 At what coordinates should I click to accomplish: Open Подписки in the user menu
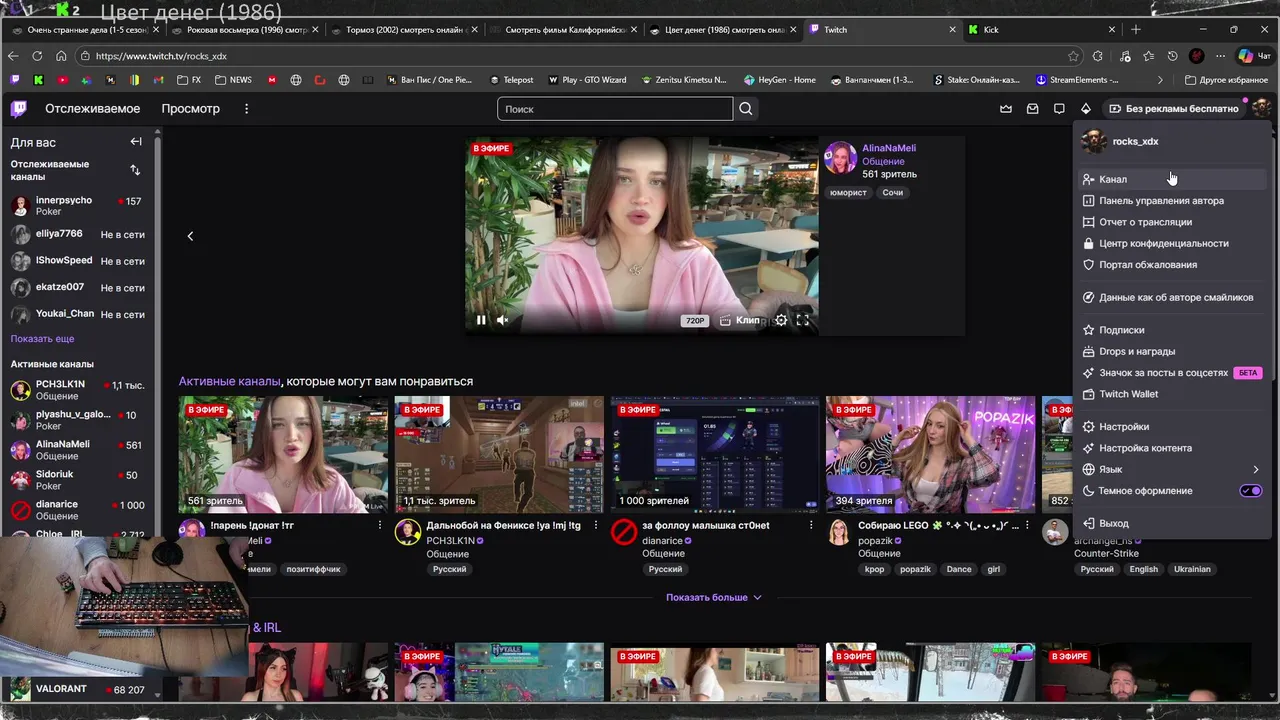click(x=1171, y=330)
